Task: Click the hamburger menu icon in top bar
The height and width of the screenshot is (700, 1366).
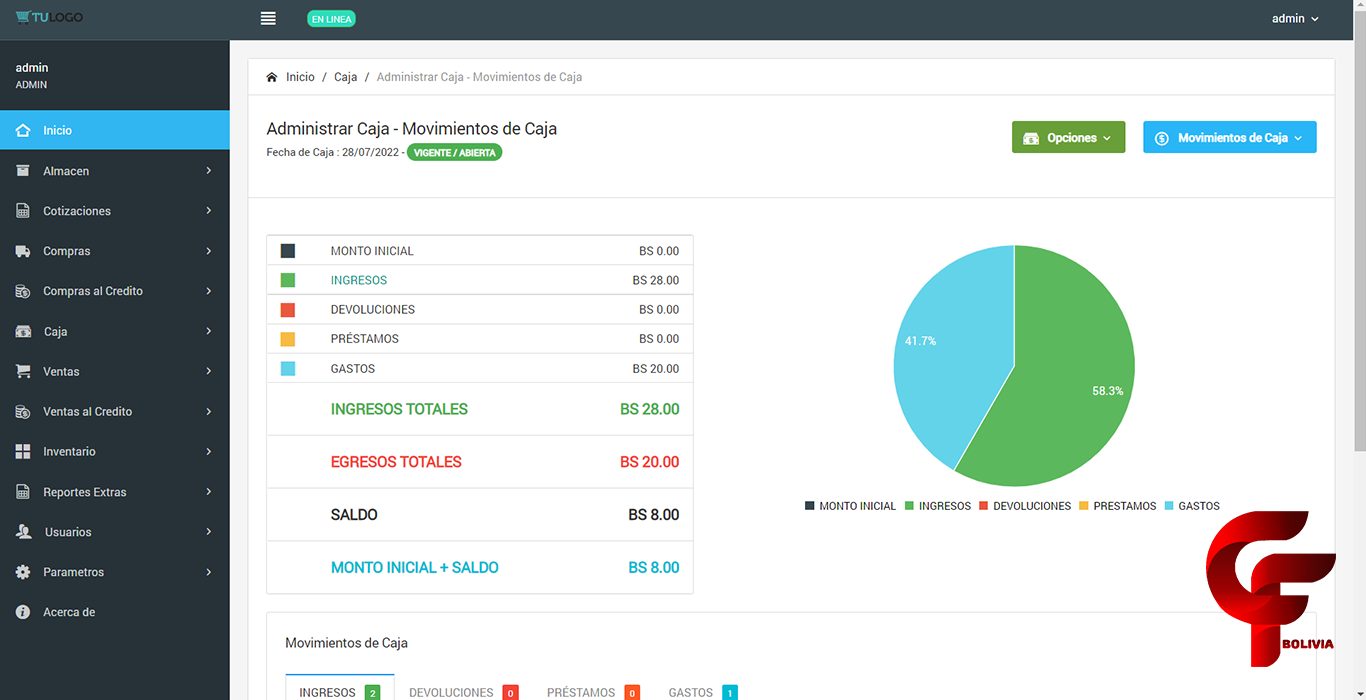Action: tap(268, 18)
